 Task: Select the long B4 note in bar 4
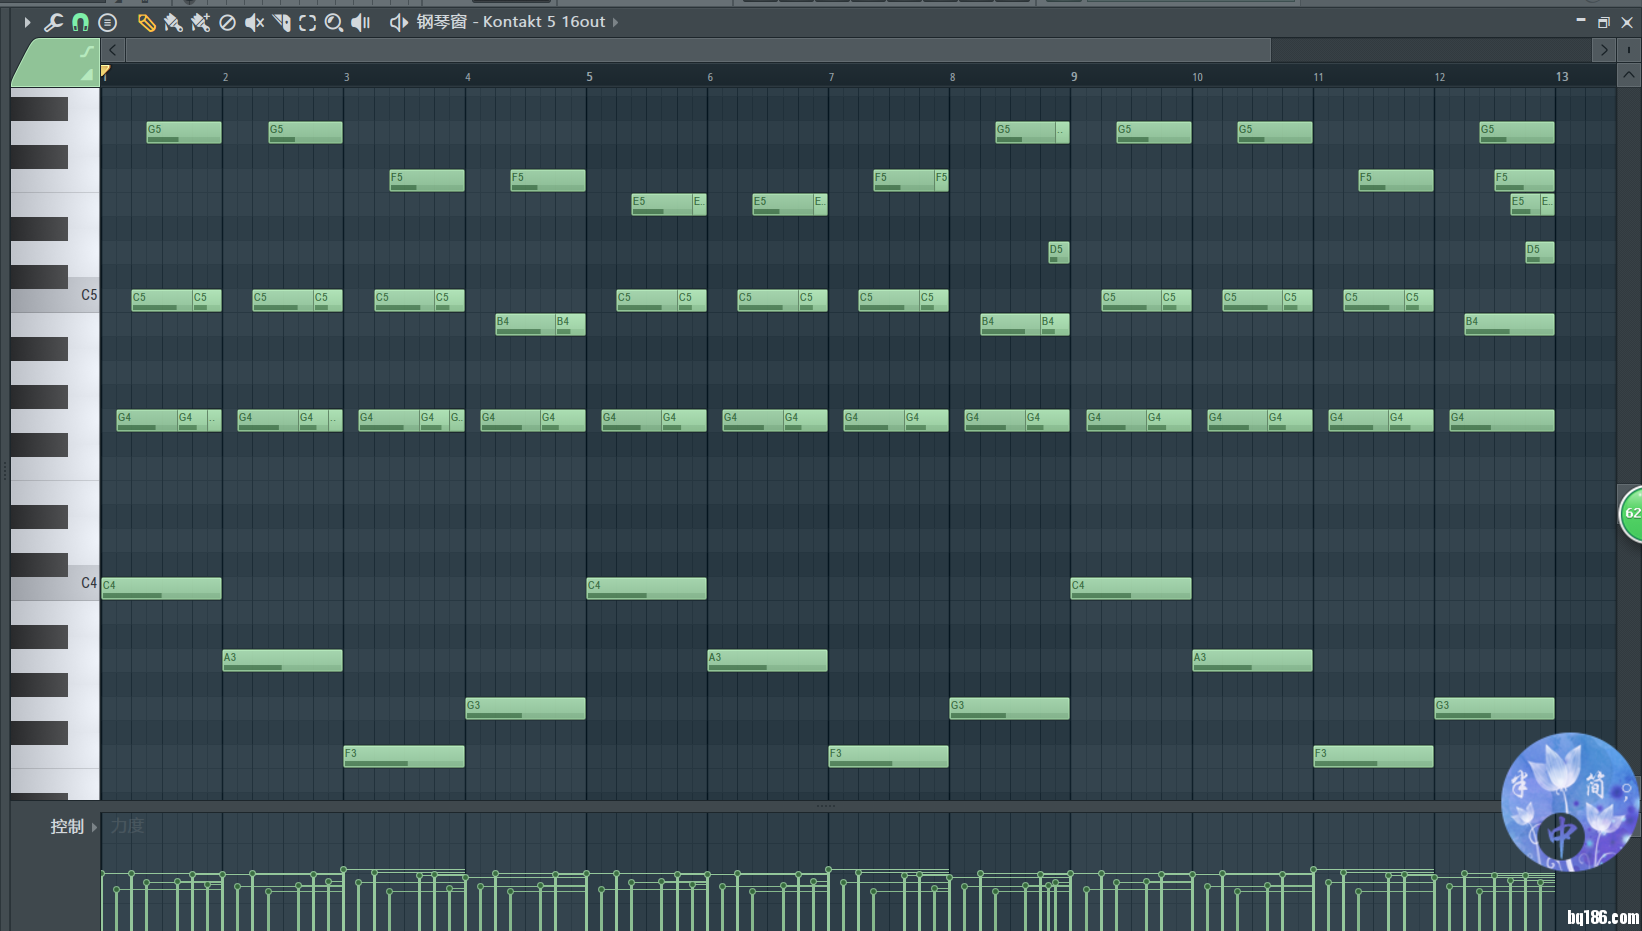tap(525, 325)
